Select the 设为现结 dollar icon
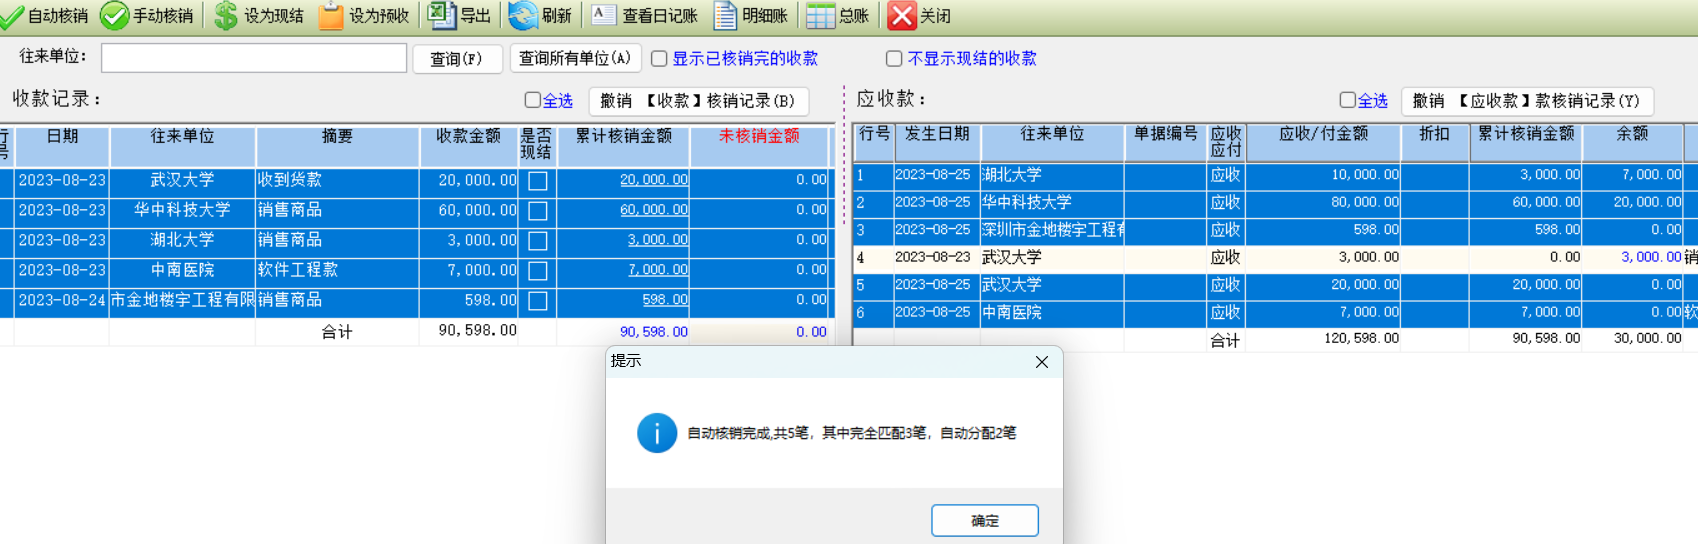 coord(227,16)
